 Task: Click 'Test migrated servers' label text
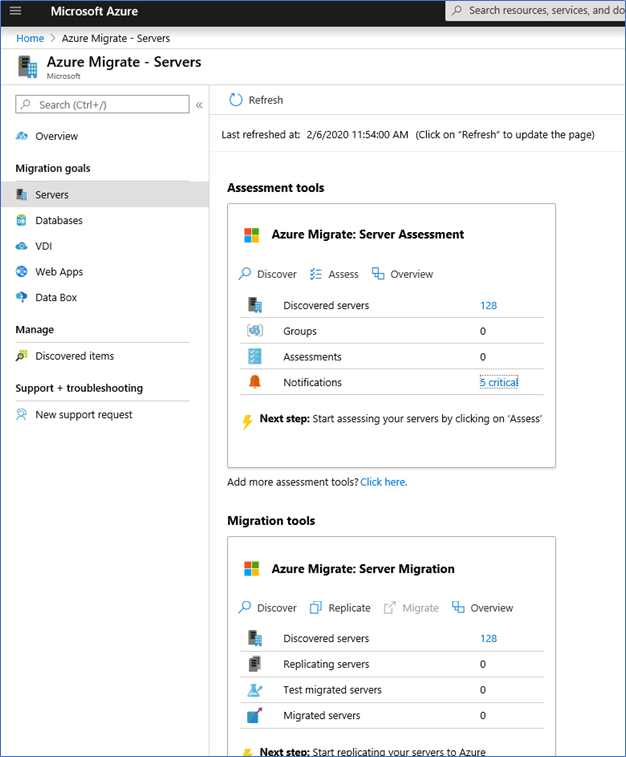(333, 690)
